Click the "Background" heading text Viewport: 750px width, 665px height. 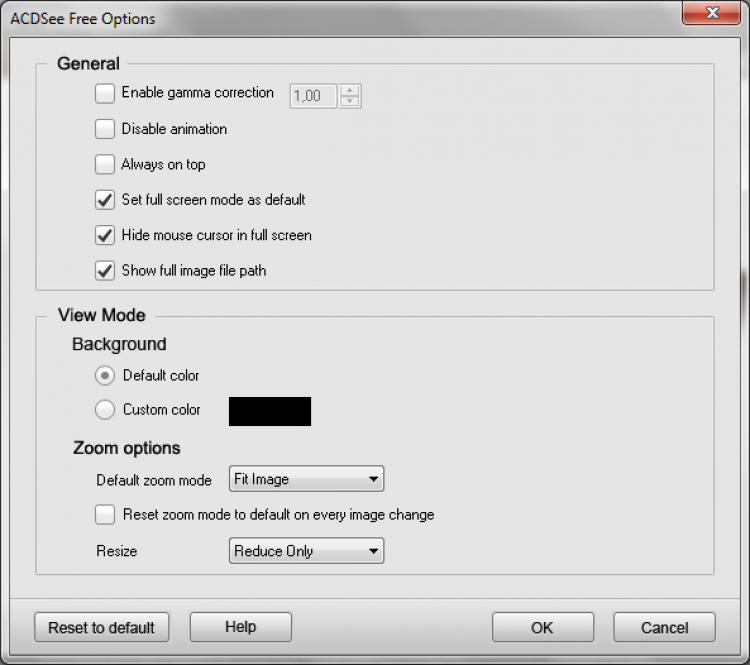119,344
